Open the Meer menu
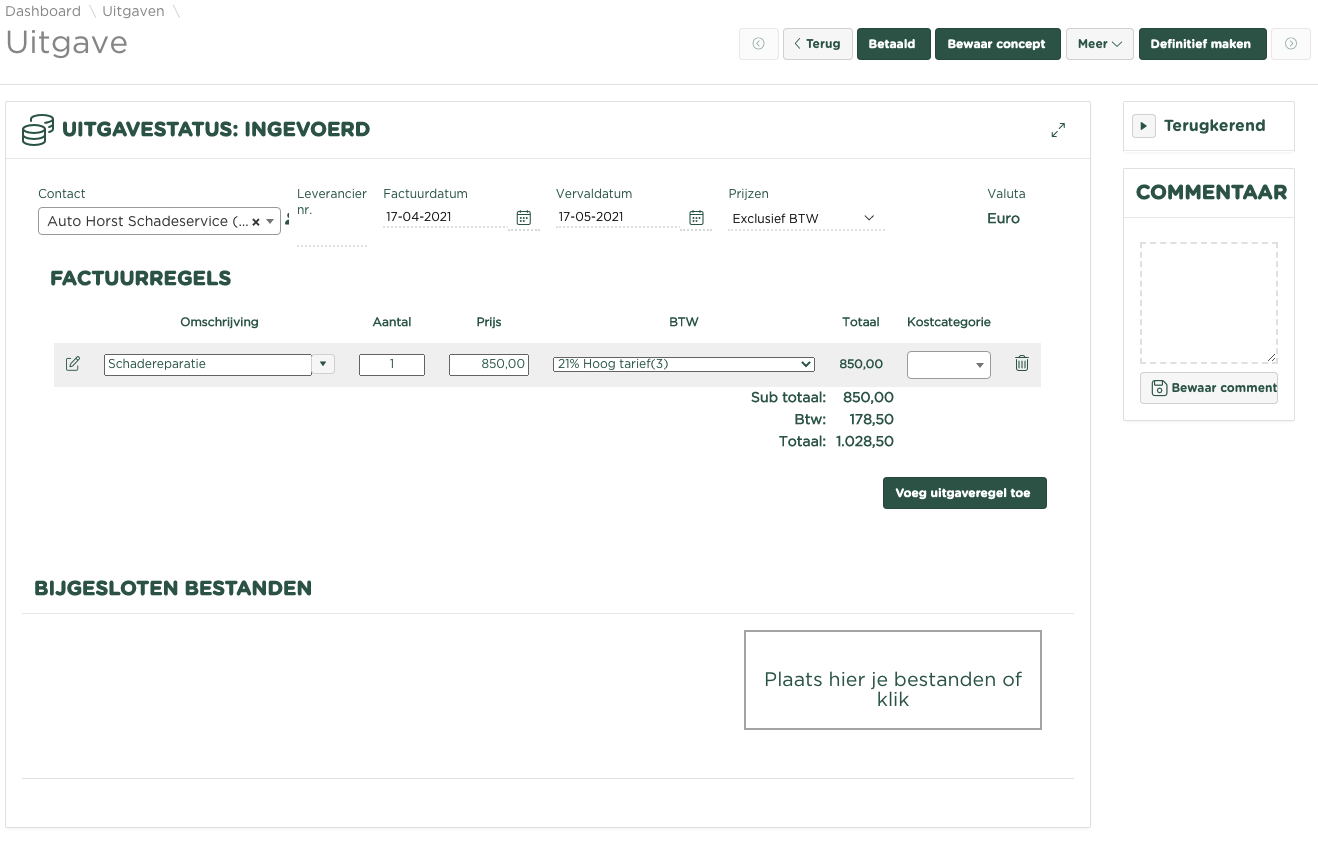The width and height of the screenshot is (1318, 854). [1099, 44]
